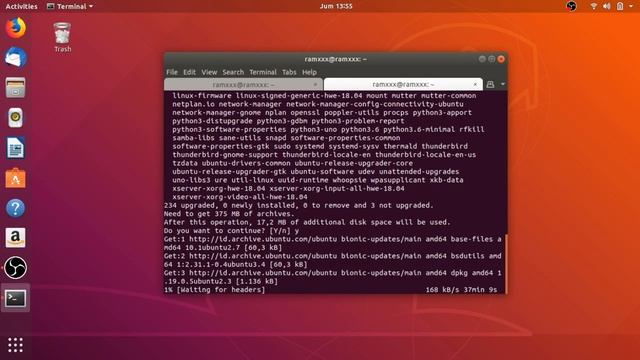Click the 'linux-firmware' package name
This screenshot has height=360, width=640.
pos(202,96)
